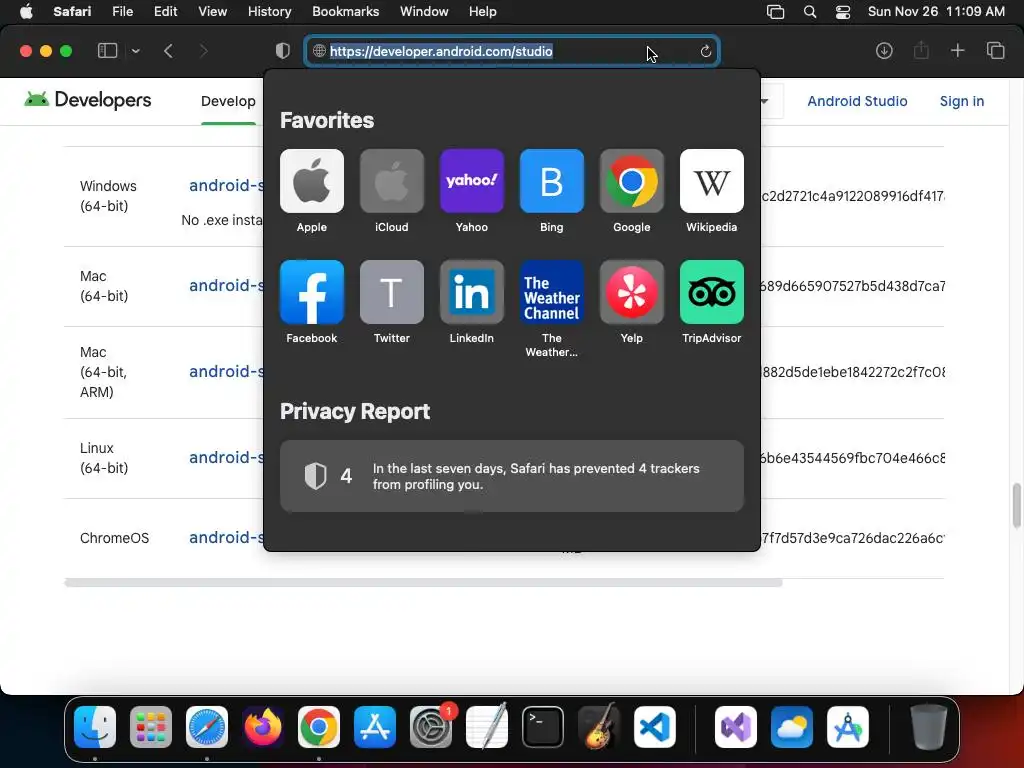Open the Wikipedia favorite tile
Image resolution: width=1024 pixels, height=768 pixels.
pyautogui.click(x=711, y=181)
